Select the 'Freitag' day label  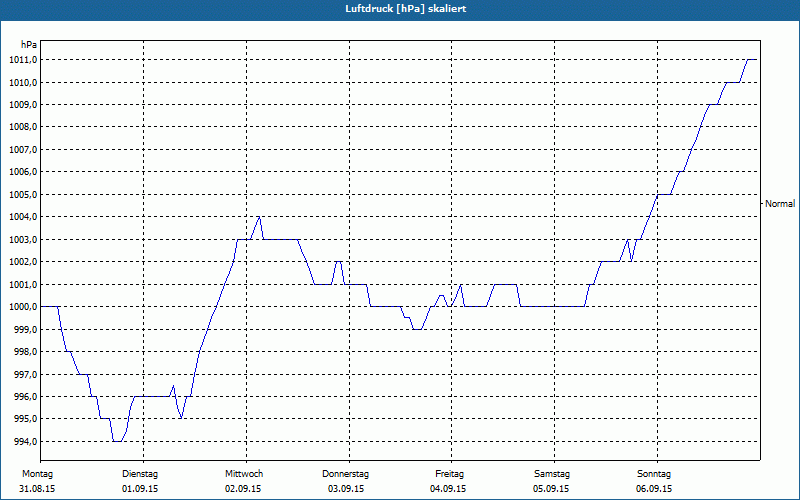coord(449,474)
